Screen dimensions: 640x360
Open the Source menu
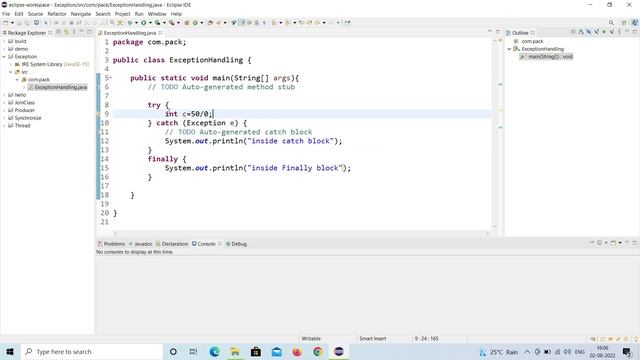35,14
